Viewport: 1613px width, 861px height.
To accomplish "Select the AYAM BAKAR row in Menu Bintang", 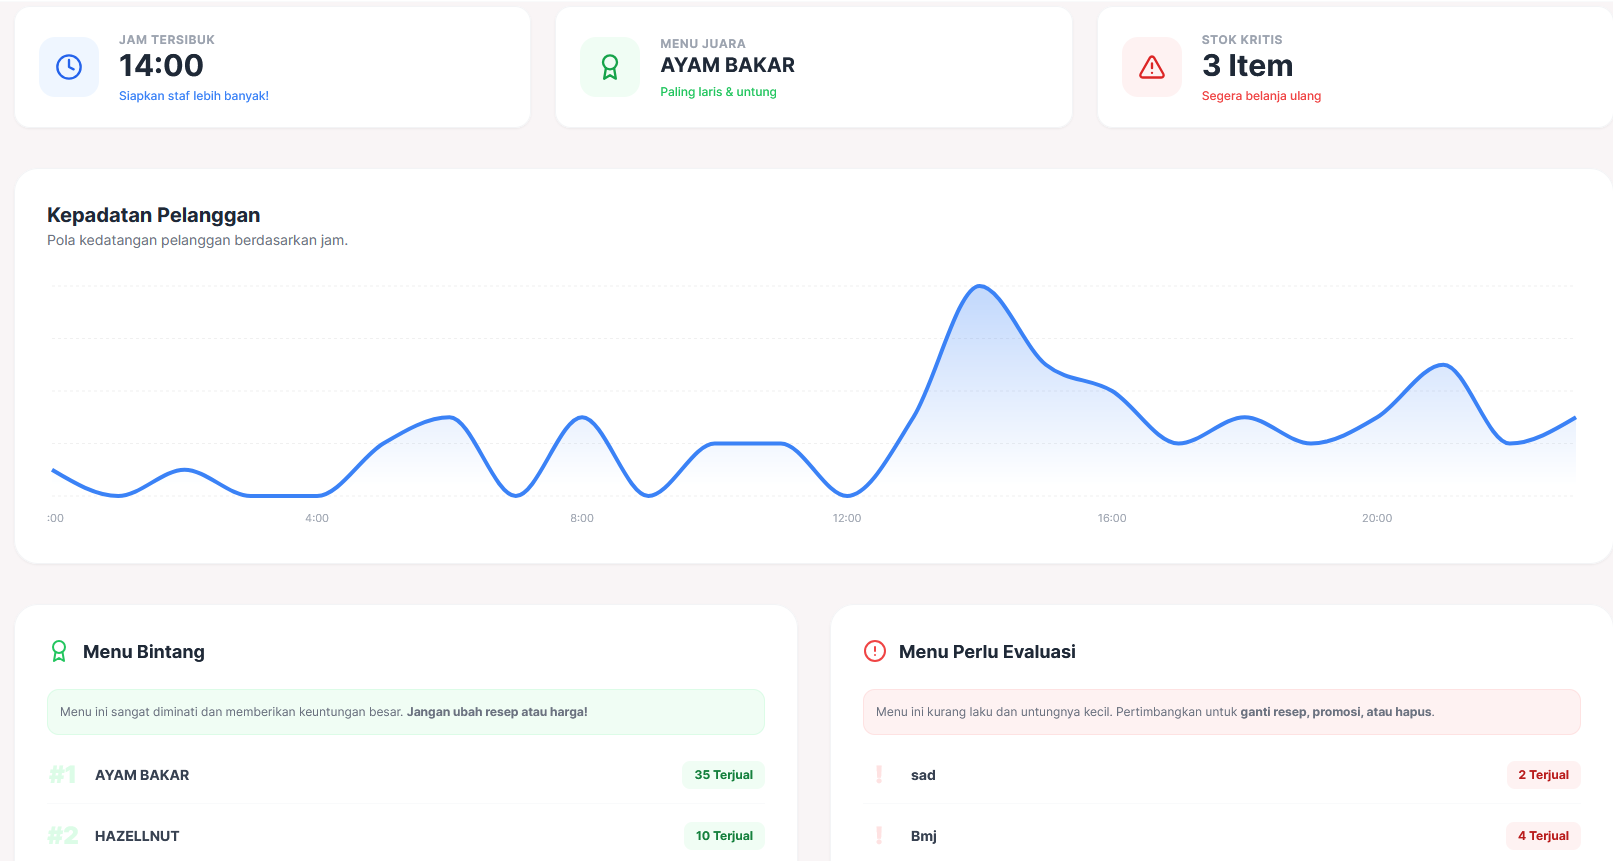I will pos(406,775).
